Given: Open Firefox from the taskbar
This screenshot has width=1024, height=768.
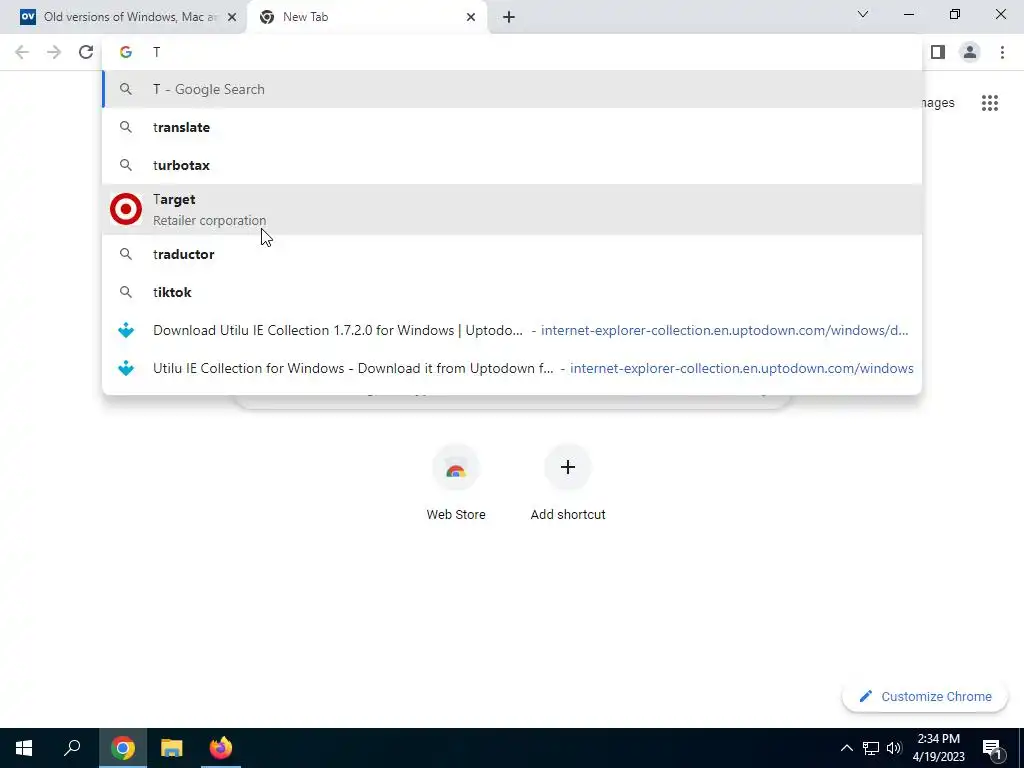Looking at the screenshot, I should point(221,748).
